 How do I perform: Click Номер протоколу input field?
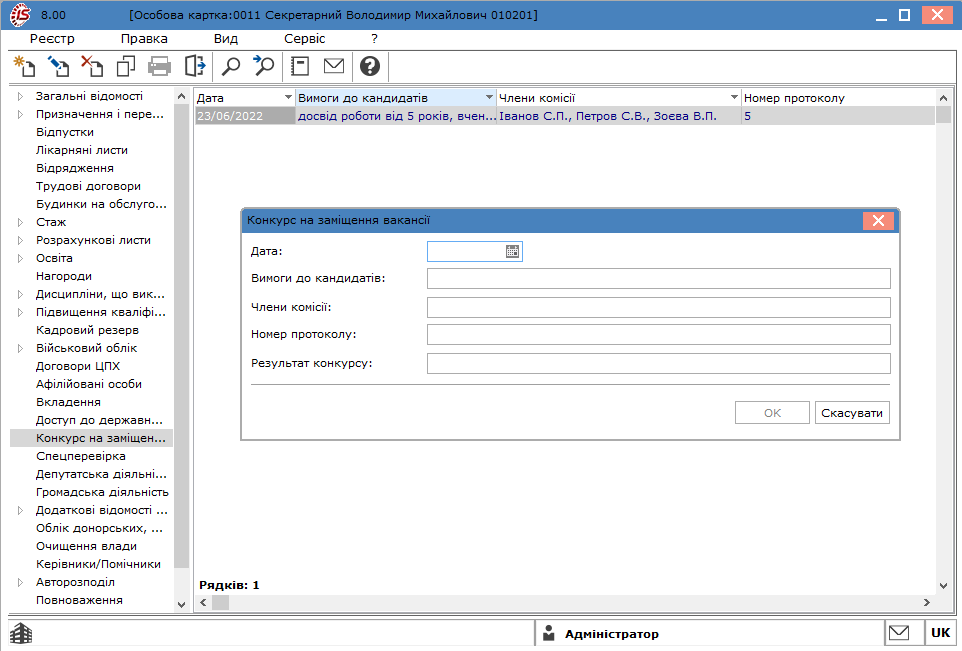pos(659,334)
